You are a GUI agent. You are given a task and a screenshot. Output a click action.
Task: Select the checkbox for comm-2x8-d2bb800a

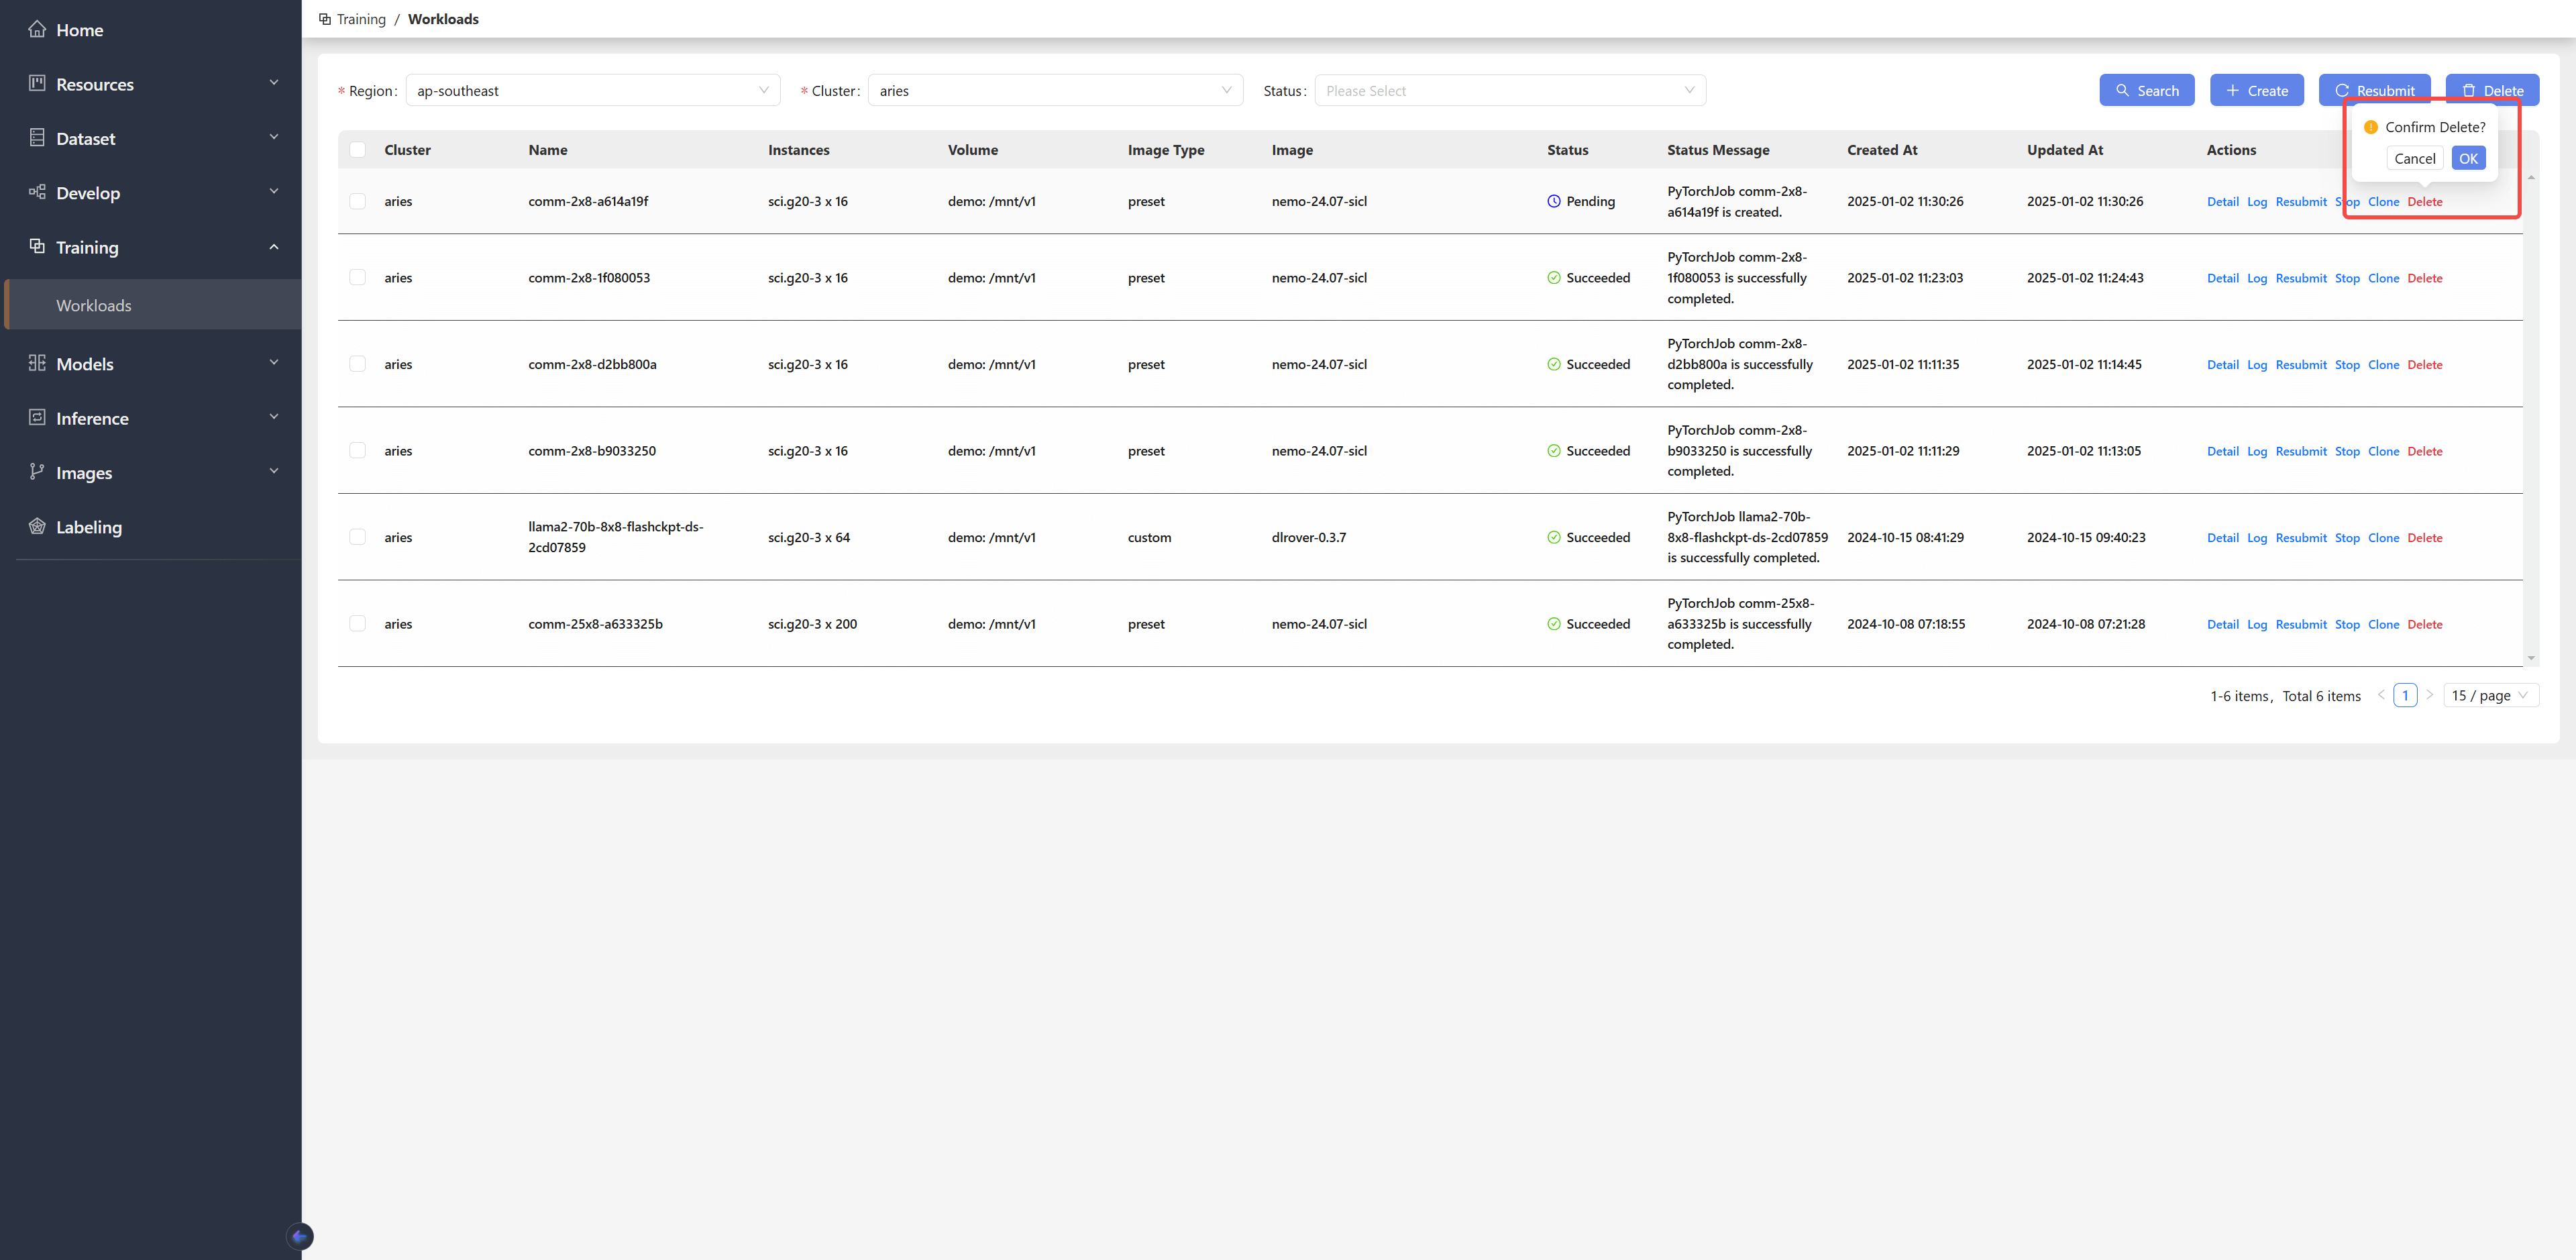point(357,364)
